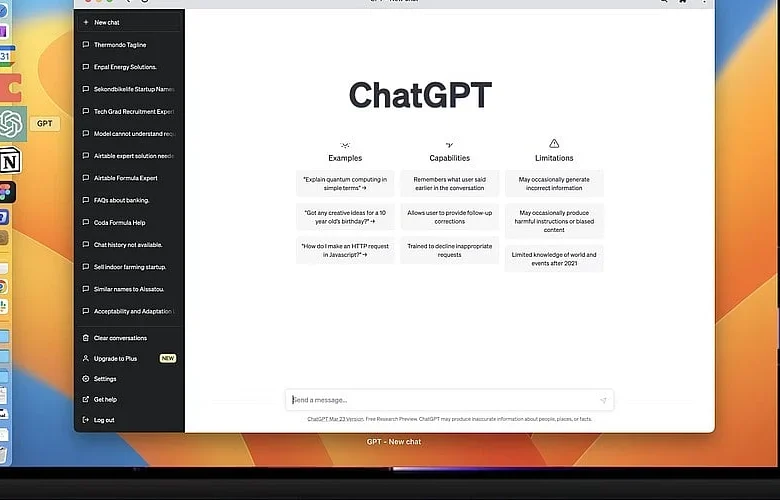This screenshot has height=500, width=780.
Task: Select the Chat history not available entry
Action: 129,244
